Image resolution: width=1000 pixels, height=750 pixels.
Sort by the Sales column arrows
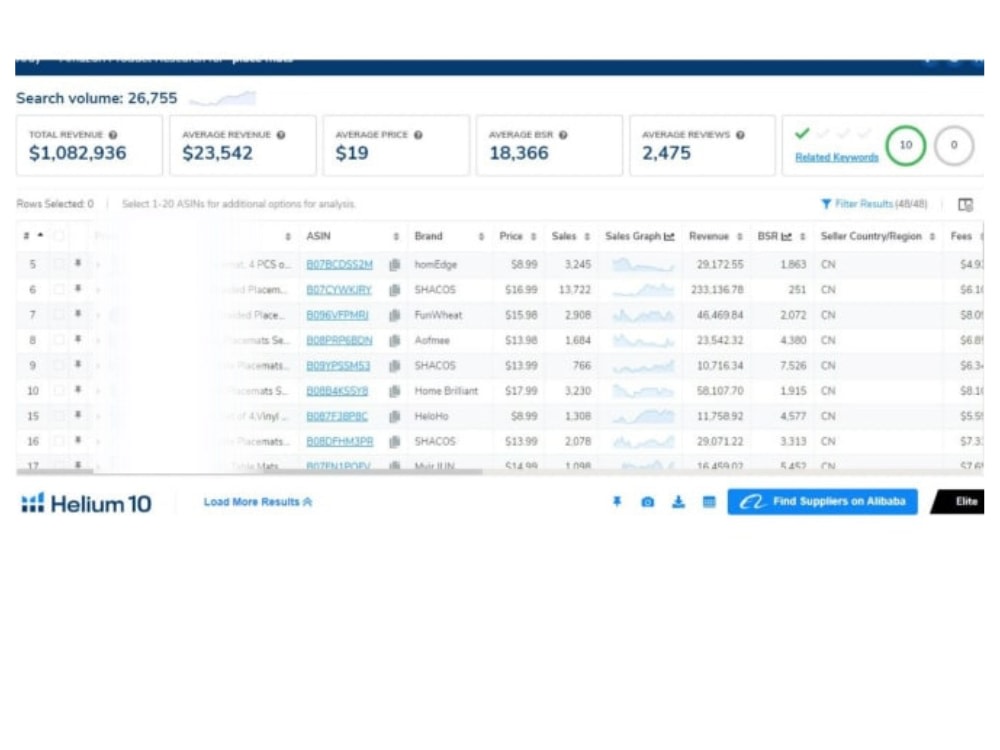click(x=587, y=237)
